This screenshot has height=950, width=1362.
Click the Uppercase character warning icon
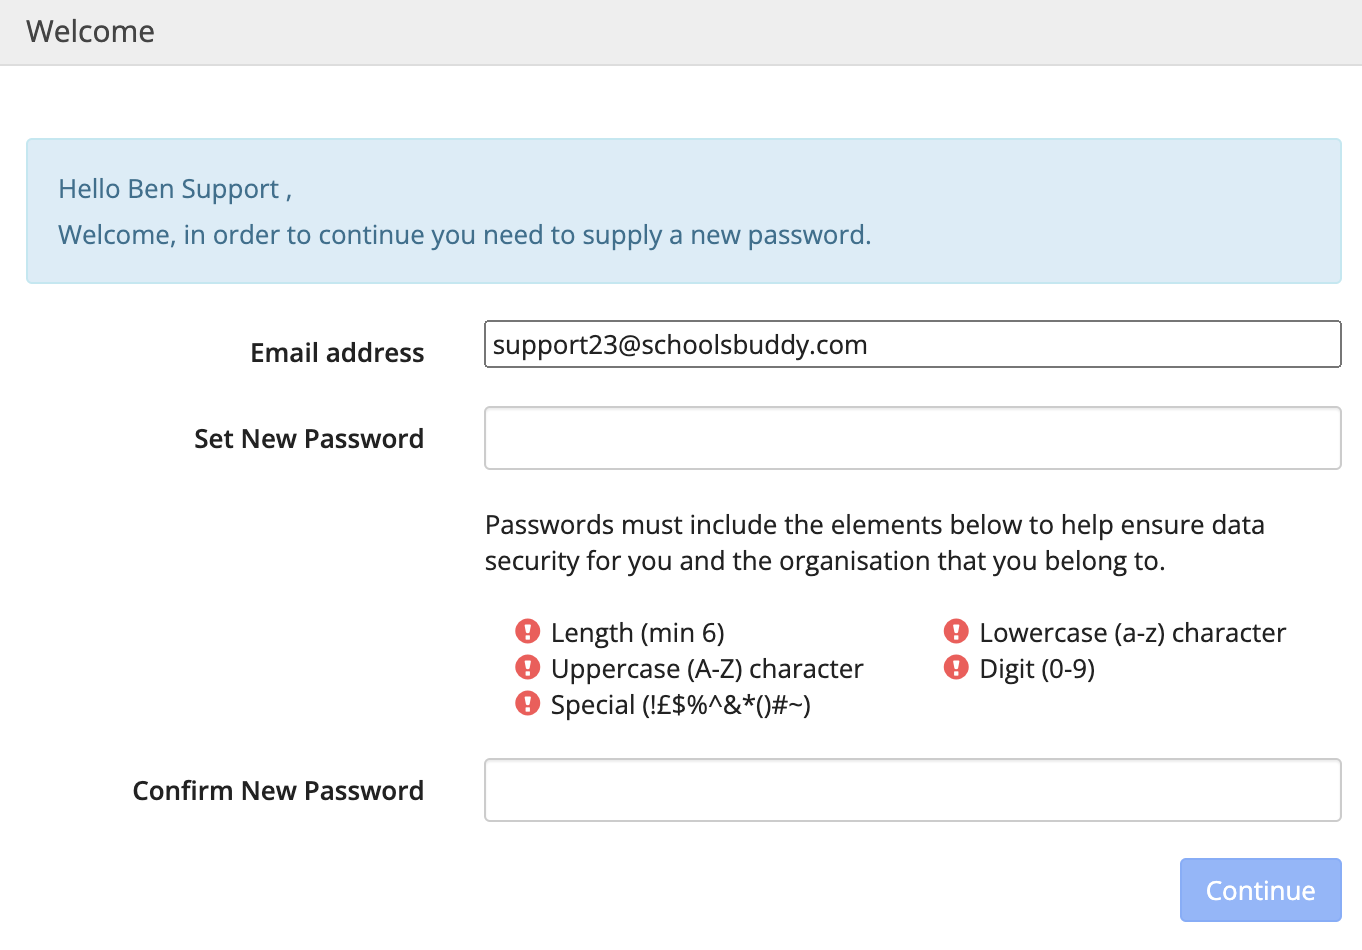(x=527, y=667)
